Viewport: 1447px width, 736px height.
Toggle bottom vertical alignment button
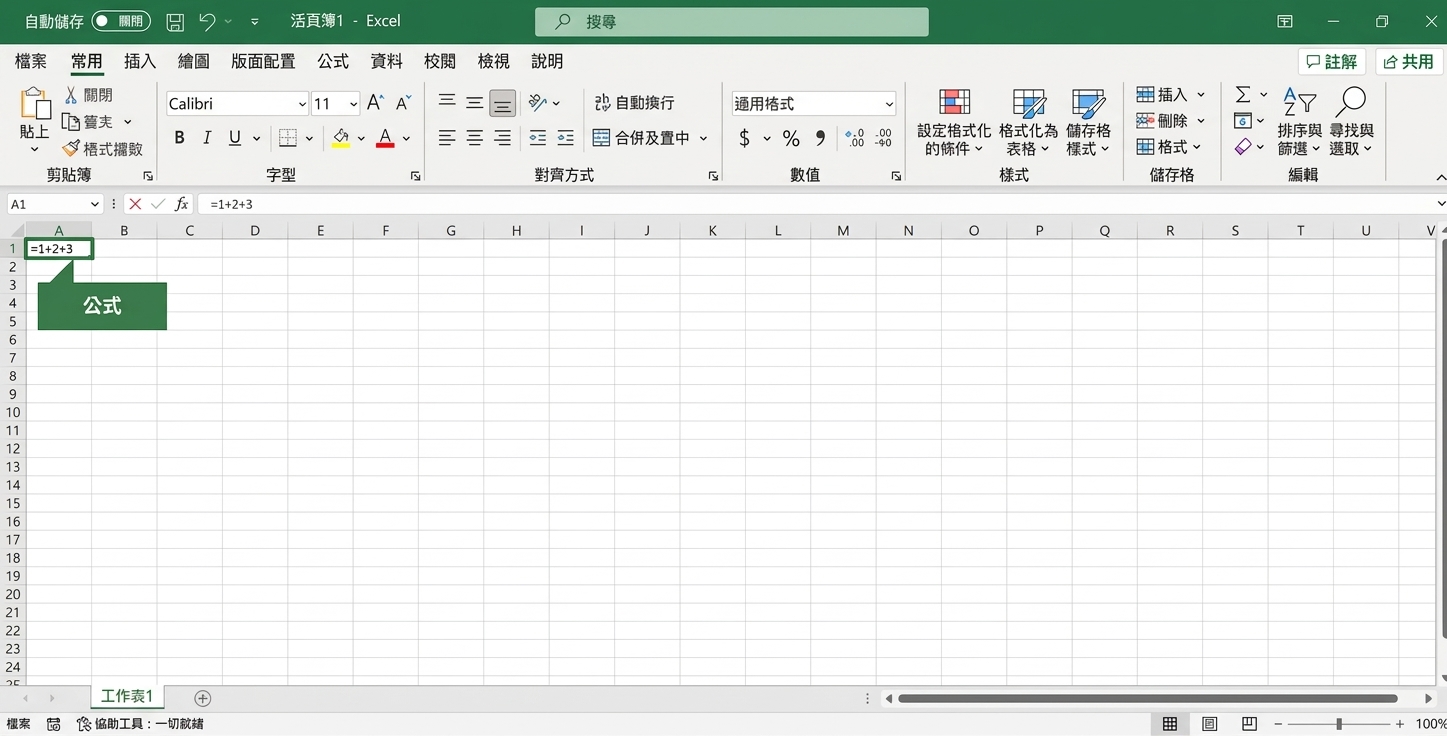(x=503, y=102)
